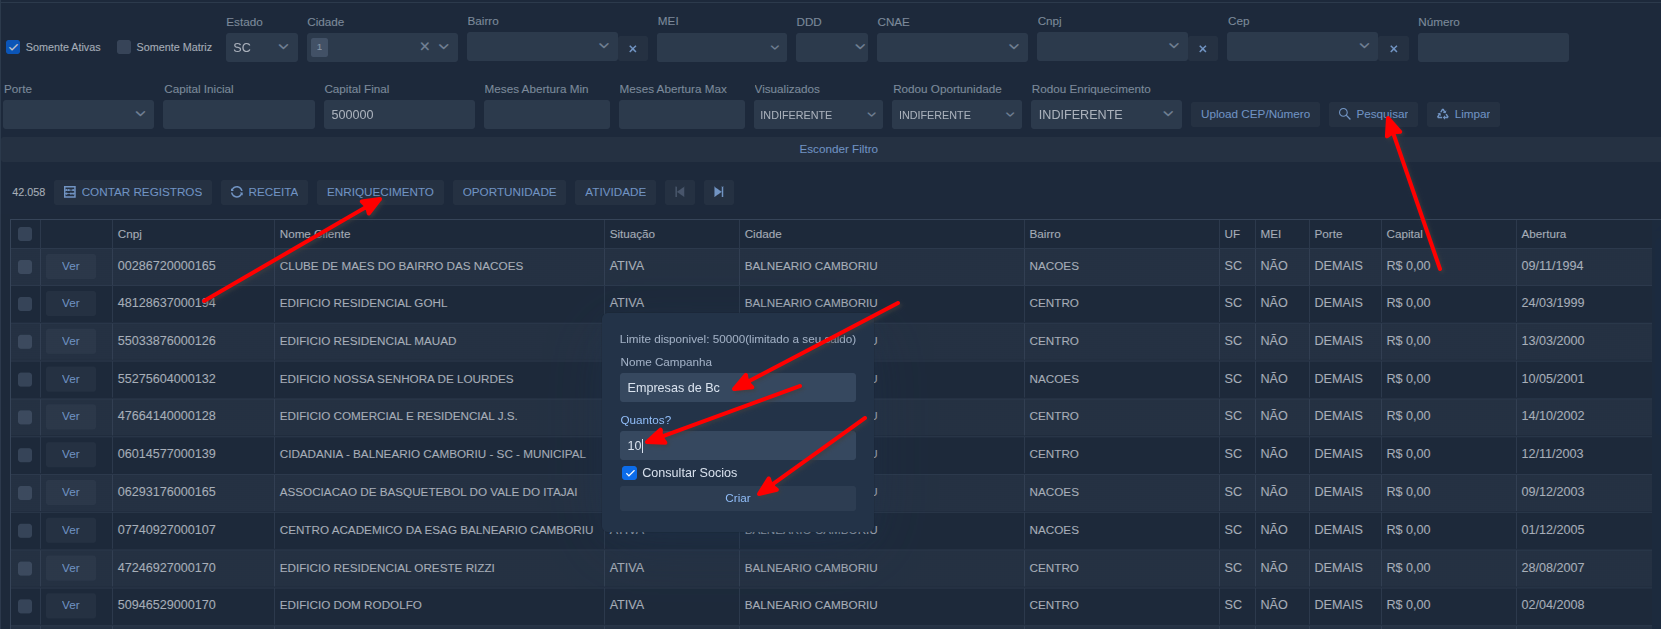Open Ver for EDIFICIO RESIDENCIAL GOHL
The height and width of the screenshot is (629, 1661).
click(70, 304)
